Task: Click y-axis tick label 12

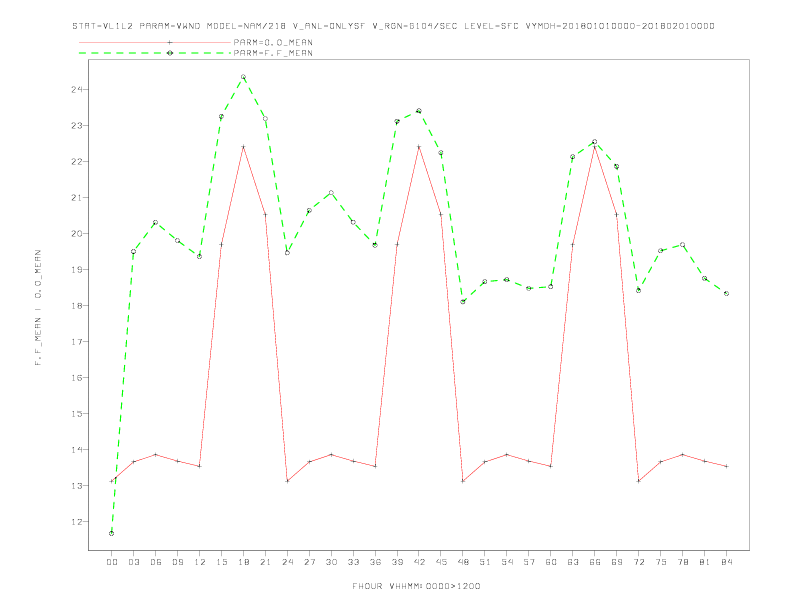Action: click(77, 522)
